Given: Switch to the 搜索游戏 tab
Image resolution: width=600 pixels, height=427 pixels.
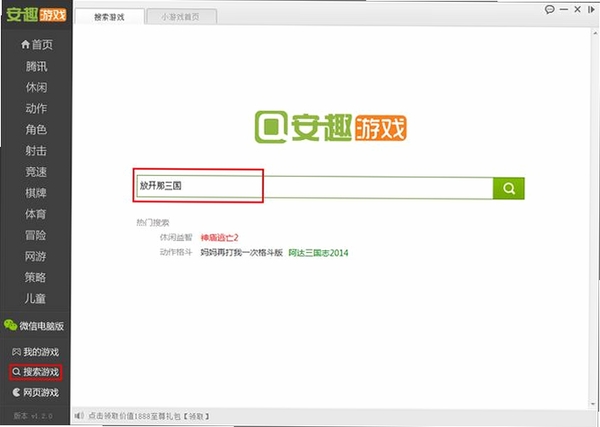Looking at the screenshot, I should click(109, 17).
